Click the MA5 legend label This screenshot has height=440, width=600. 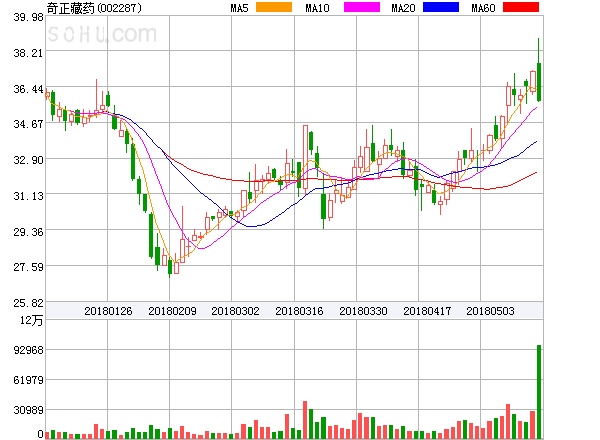click(x=240, y=8)
